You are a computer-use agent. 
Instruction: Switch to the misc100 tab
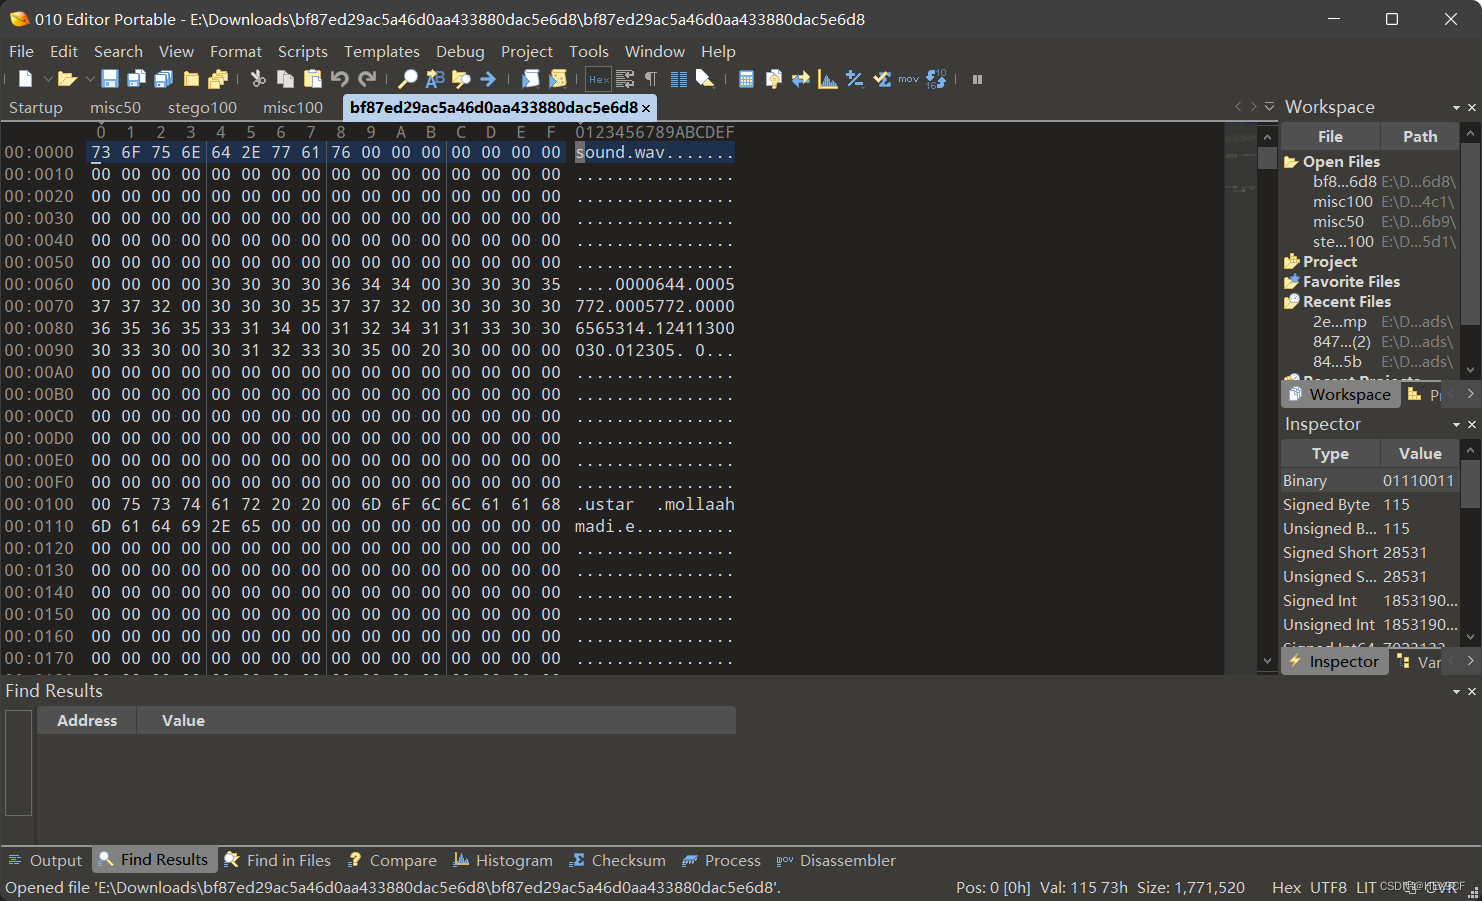point(292,107)
